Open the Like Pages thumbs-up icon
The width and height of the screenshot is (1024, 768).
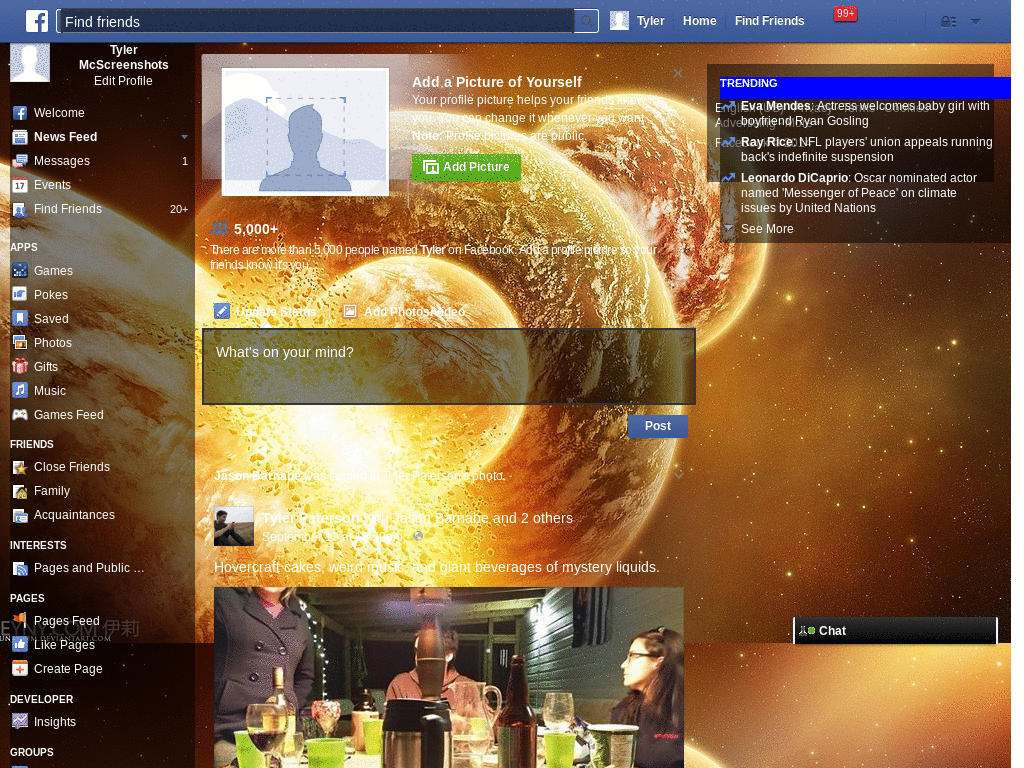[x=20, y=645]
